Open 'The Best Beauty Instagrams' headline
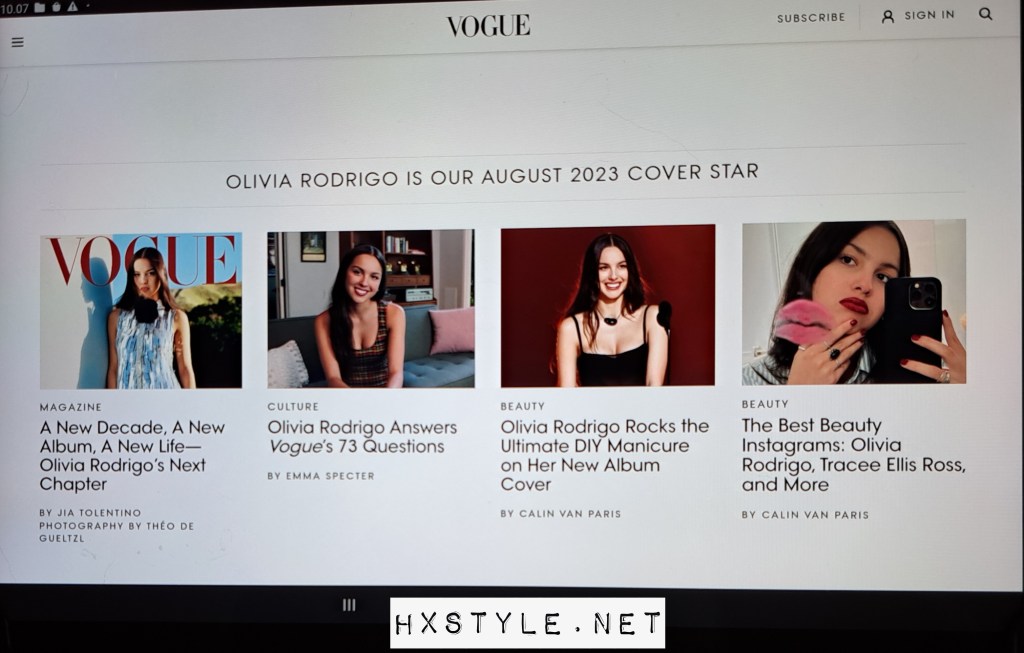 pyautogui.click(x=853, y=454)
